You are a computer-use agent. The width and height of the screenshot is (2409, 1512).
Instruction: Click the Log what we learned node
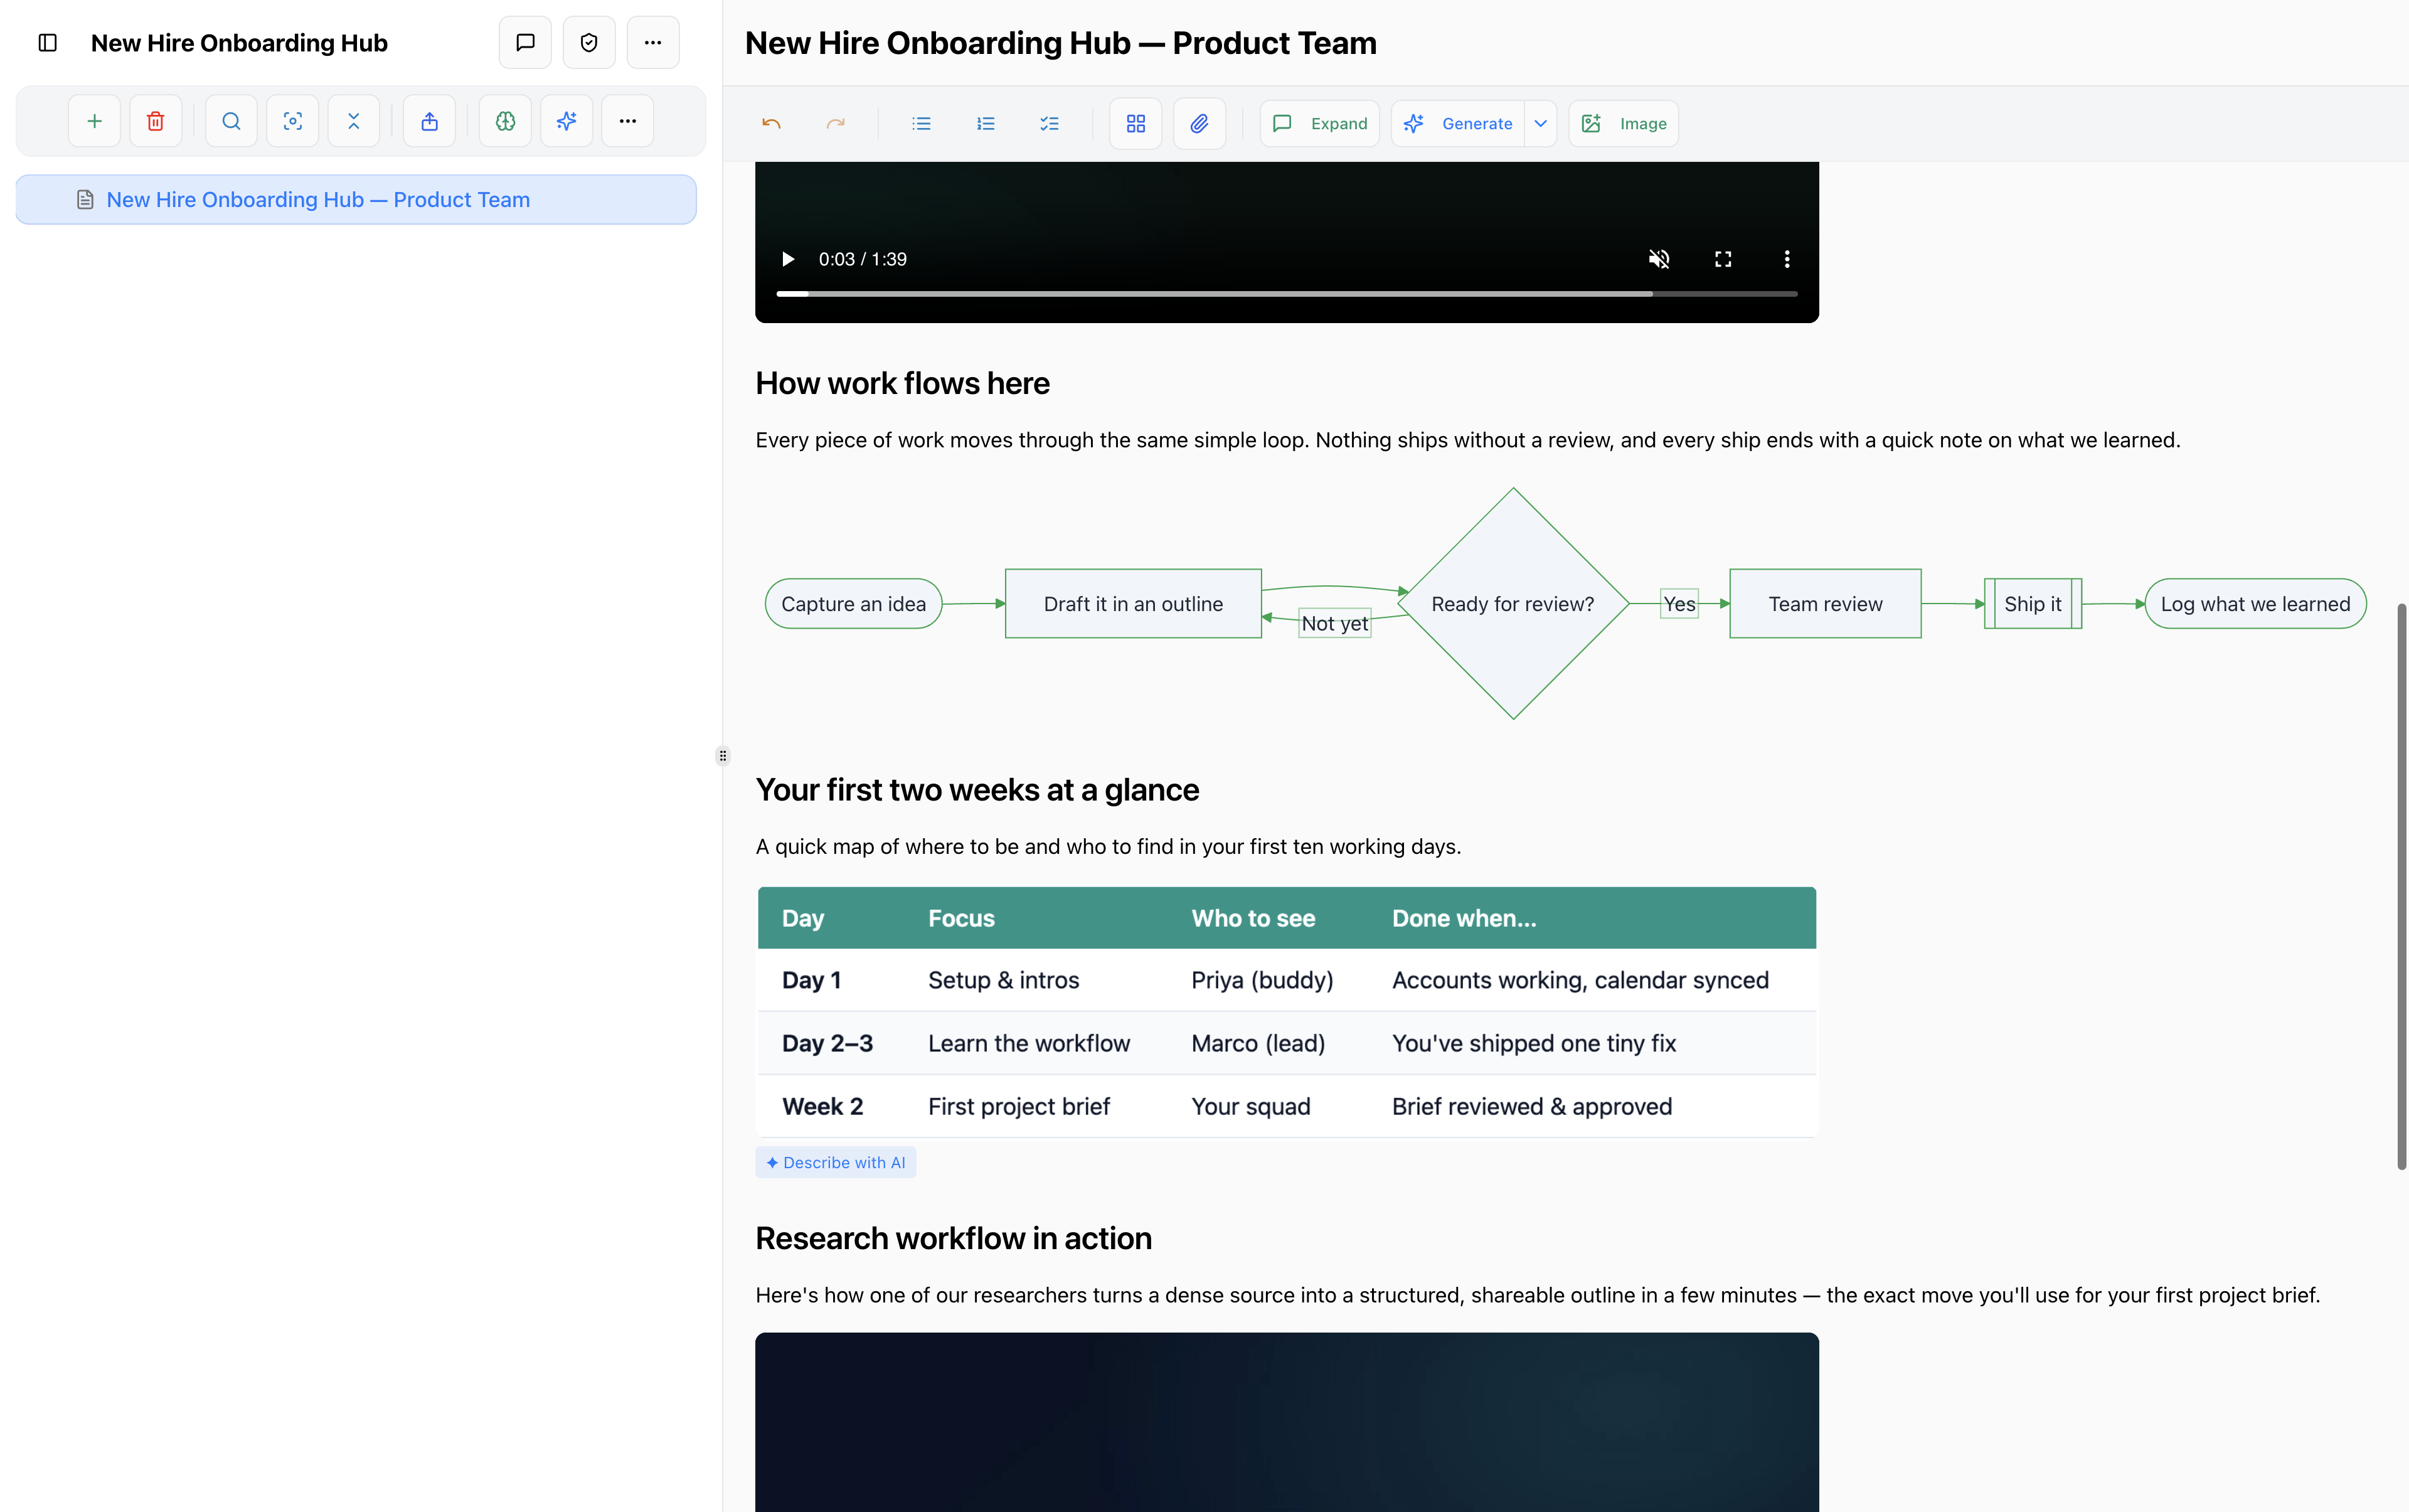click(x=2255, y=603)
